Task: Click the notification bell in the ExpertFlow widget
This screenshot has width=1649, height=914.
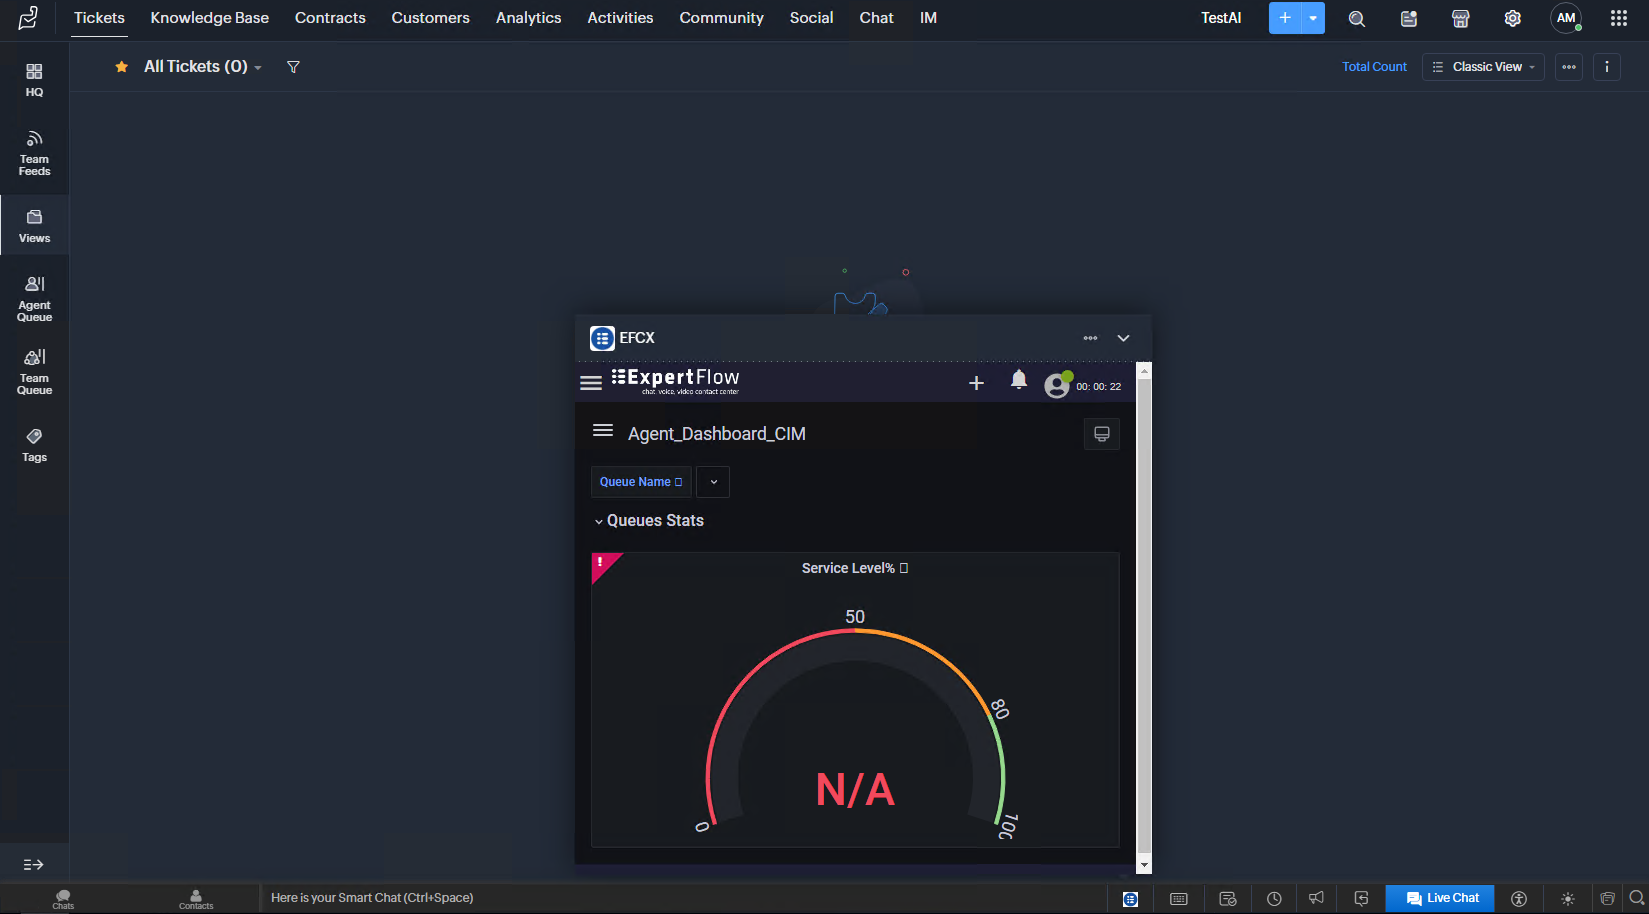Action: (1018, 381)
